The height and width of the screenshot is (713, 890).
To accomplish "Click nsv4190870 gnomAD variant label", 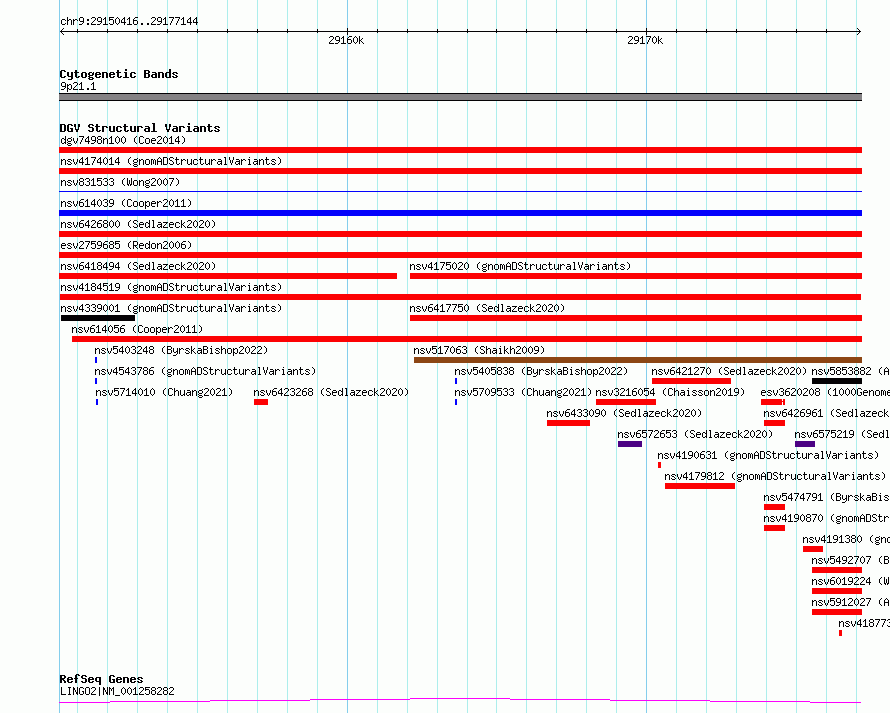I will (x=826, y=518).
